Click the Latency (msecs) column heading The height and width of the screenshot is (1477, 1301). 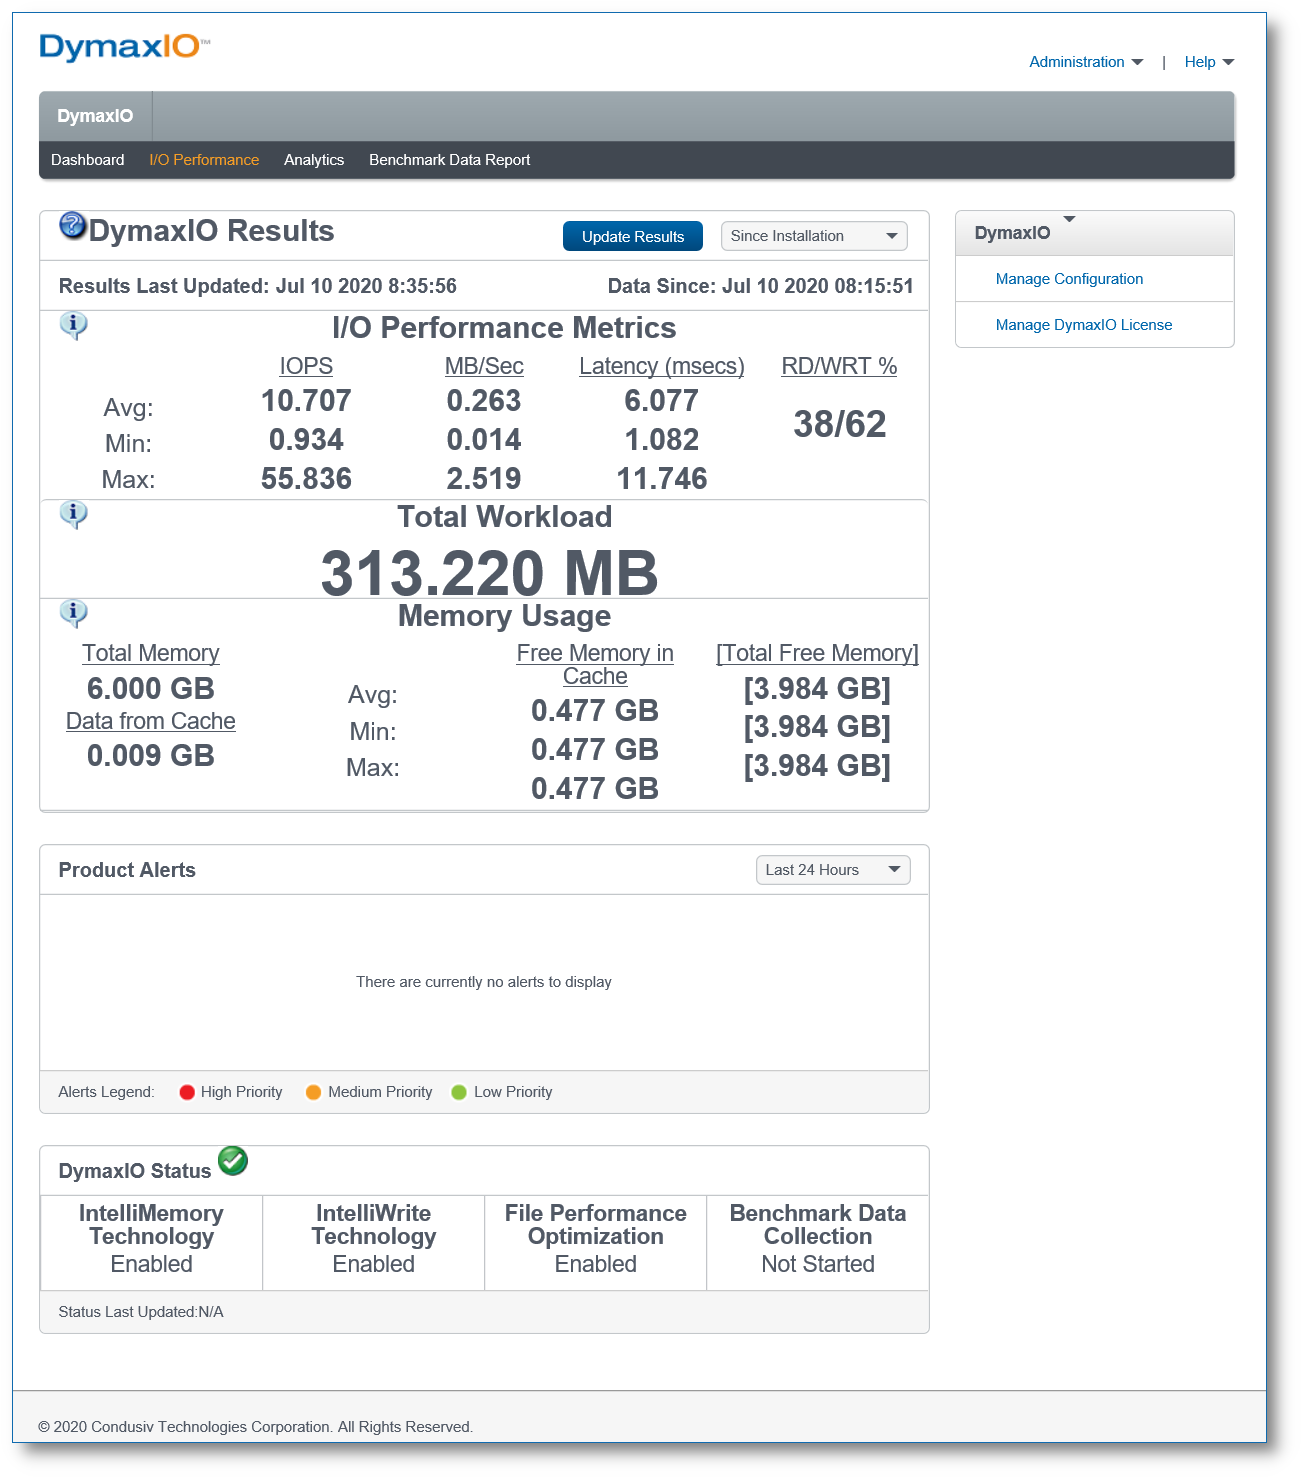[x=662, y=366]
